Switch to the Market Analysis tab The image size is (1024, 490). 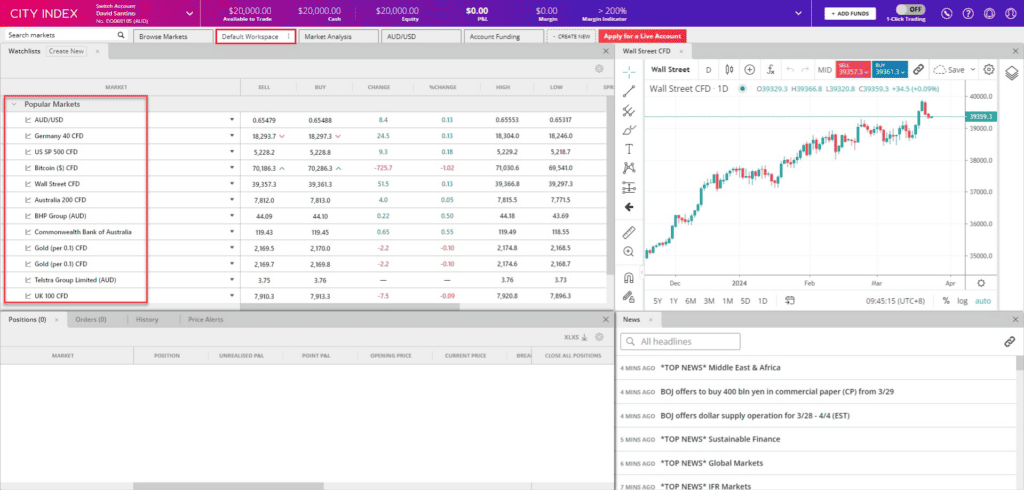(337, 37)
